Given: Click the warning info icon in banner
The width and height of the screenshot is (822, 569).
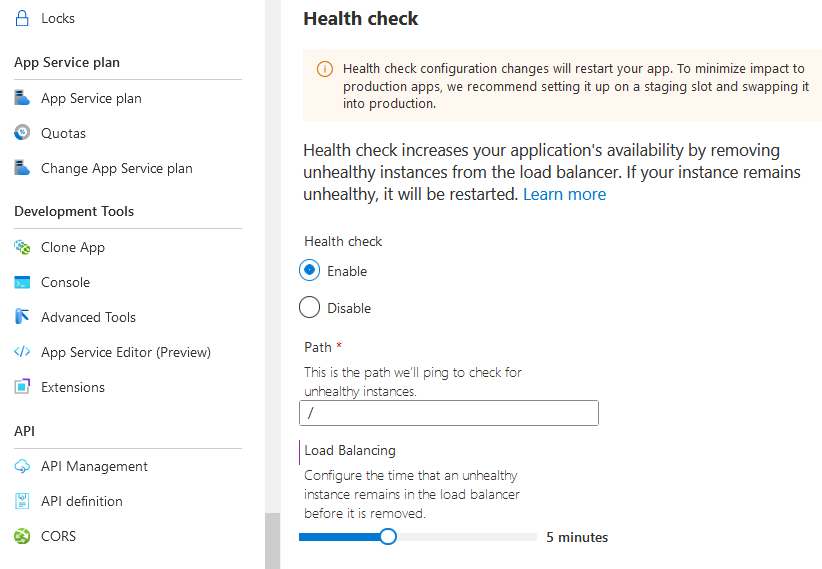Looking at the screenshot, I should click(x=324, y=69).
